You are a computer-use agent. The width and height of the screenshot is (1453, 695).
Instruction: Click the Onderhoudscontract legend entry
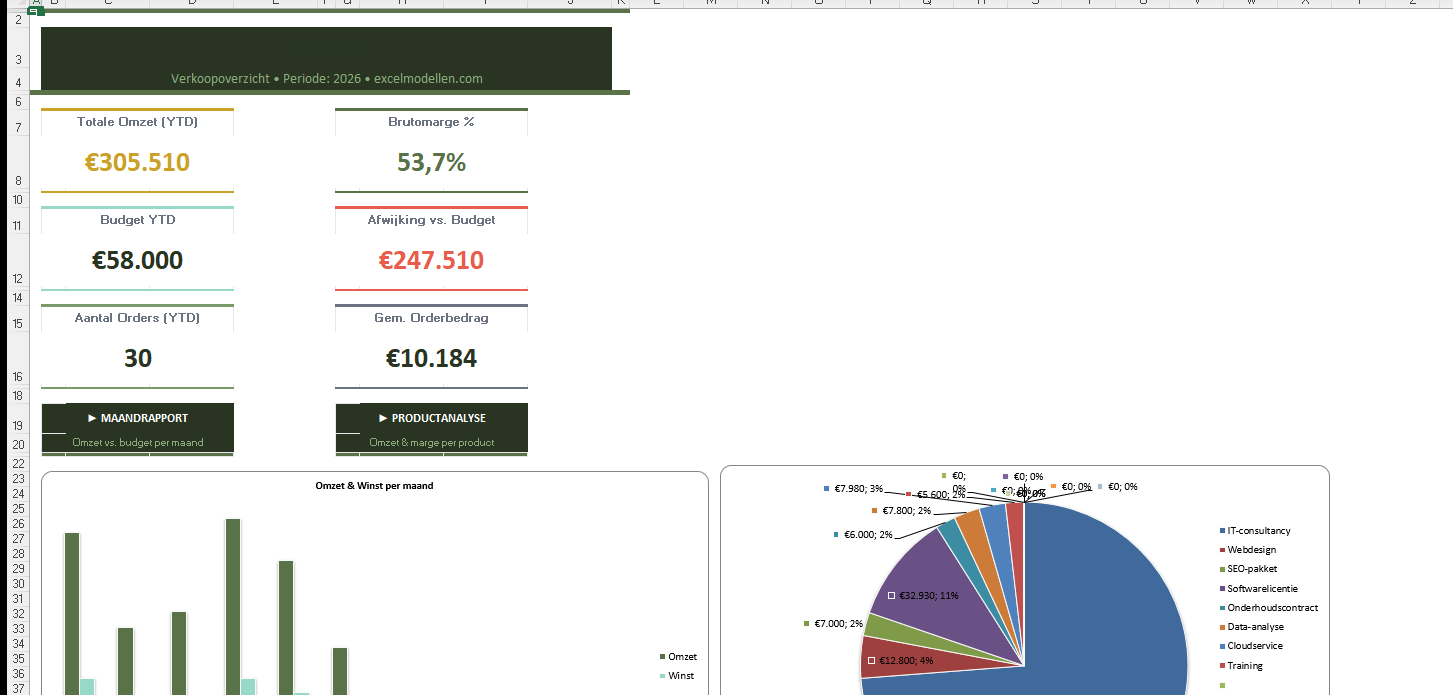(1272, 608)
